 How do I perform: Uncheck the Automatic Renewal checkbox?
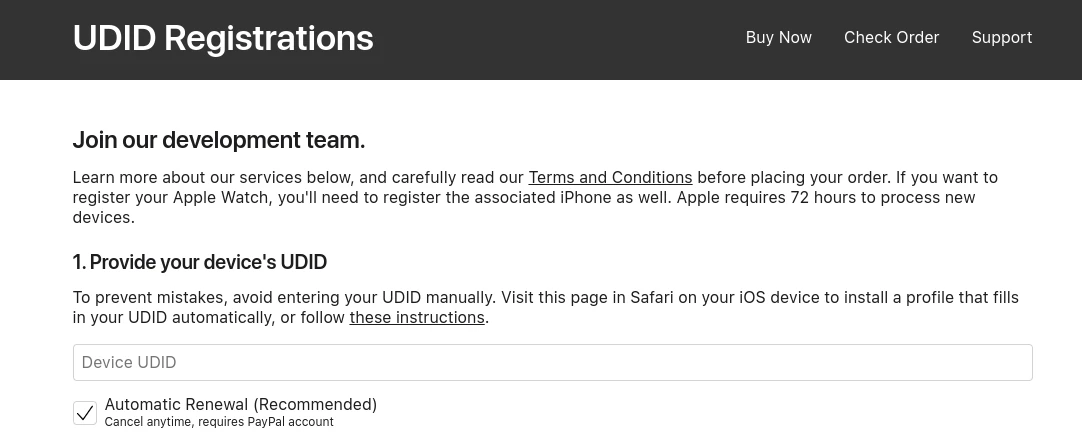[x=85, y=412]
